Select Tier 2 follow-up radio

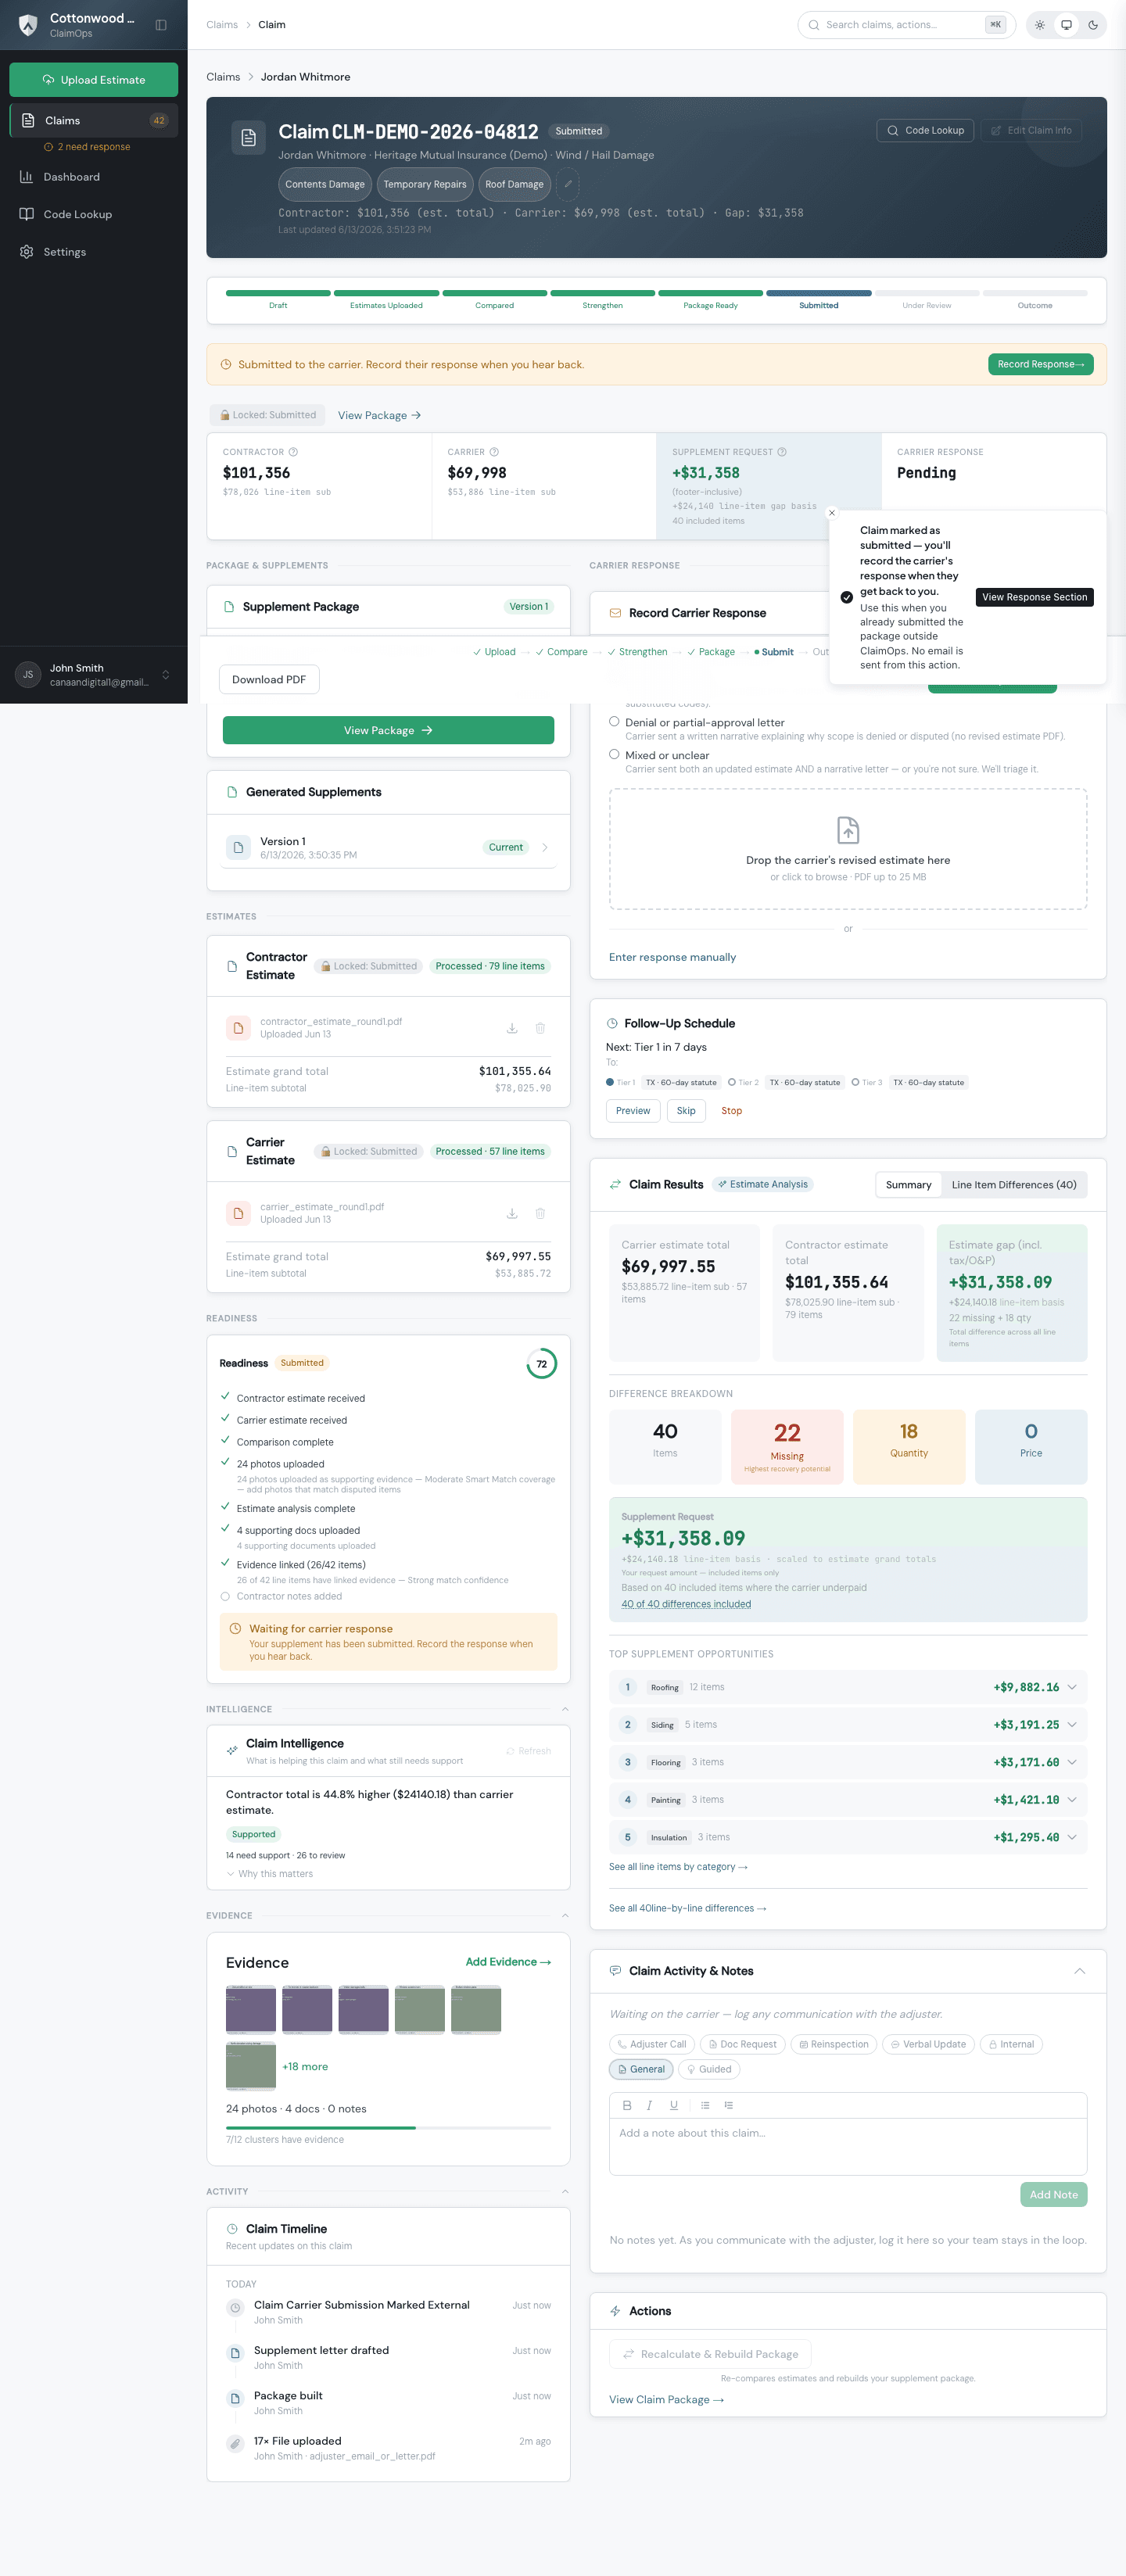(x=732, y=1082)
